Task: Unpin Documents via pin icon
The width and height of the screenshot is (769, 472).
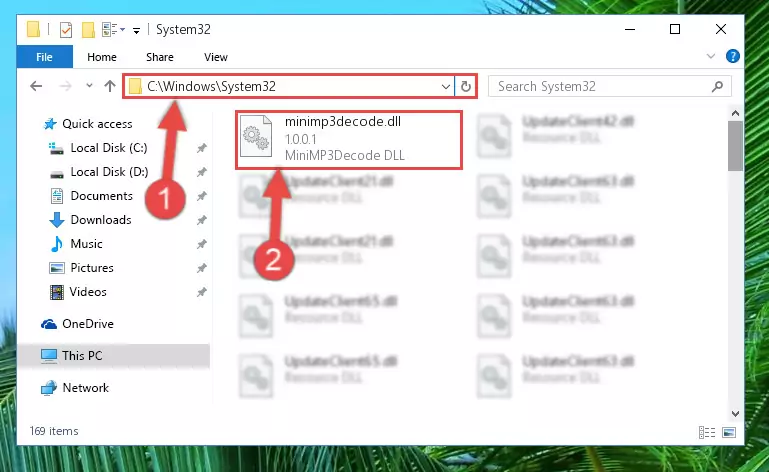Action: [x=202, y=196]
